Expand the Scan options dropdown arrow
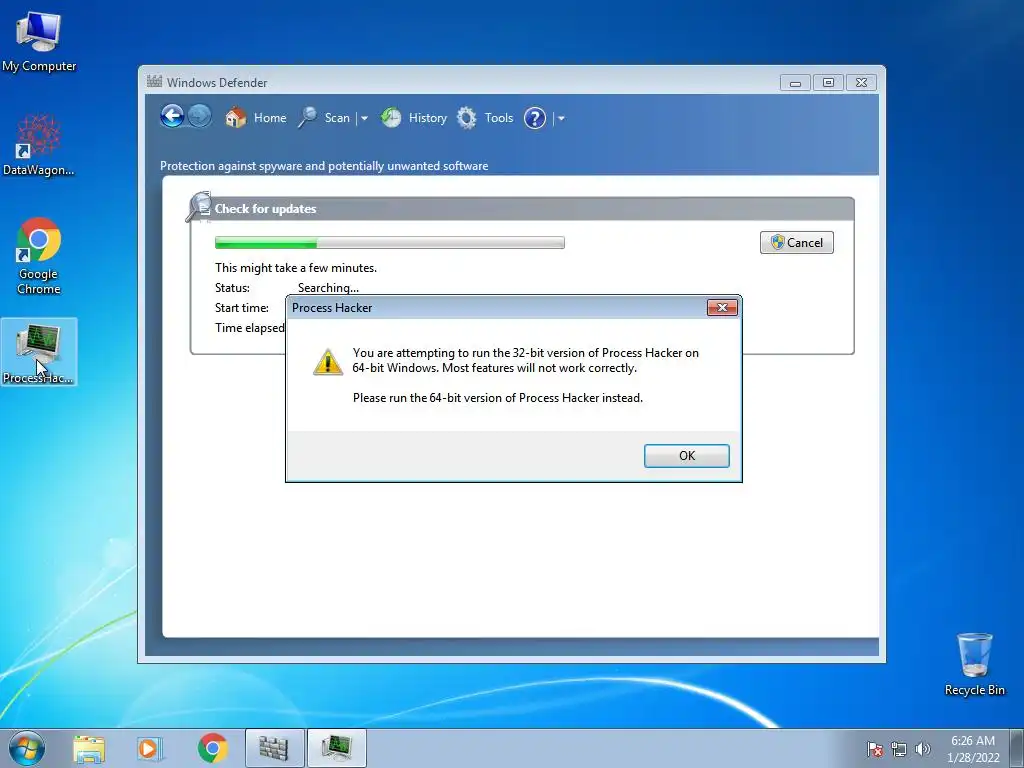This screenshot has width=1024, height=768. pos(364,118)
